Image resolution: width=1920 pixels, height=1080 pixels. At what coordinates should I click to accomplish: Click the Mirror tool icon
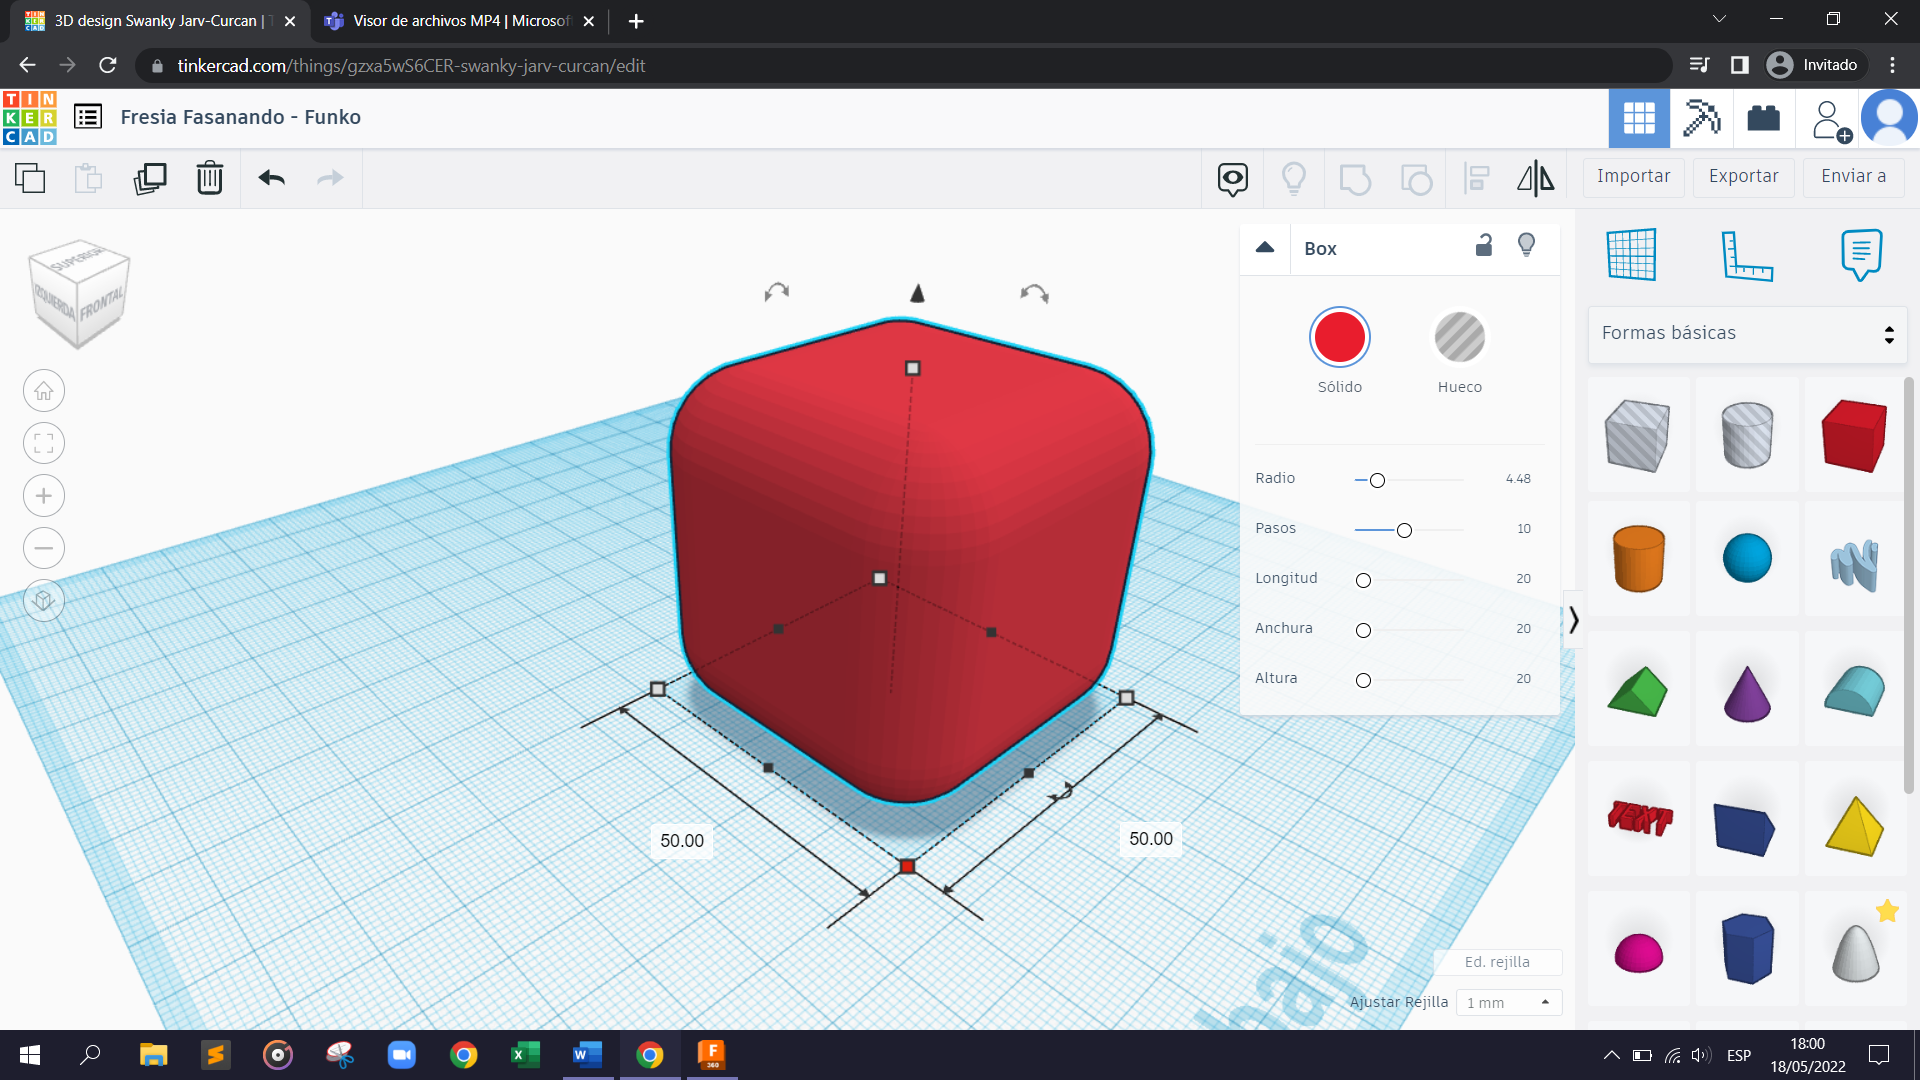[1535, 178]
